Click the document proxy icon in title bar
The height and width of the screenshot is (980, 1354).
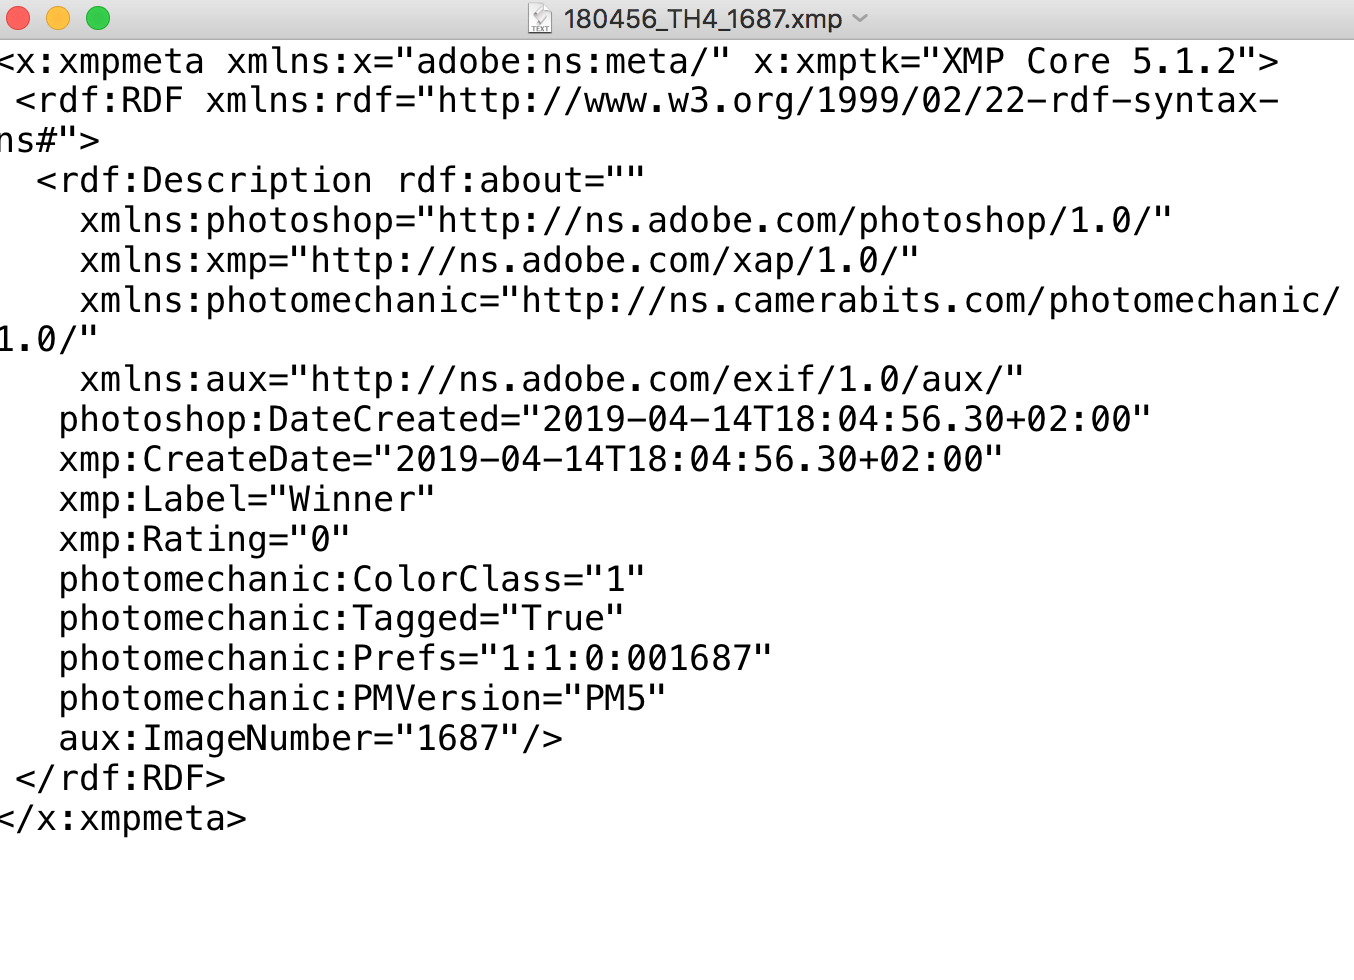pyautogui.click(x=540, y=18)
